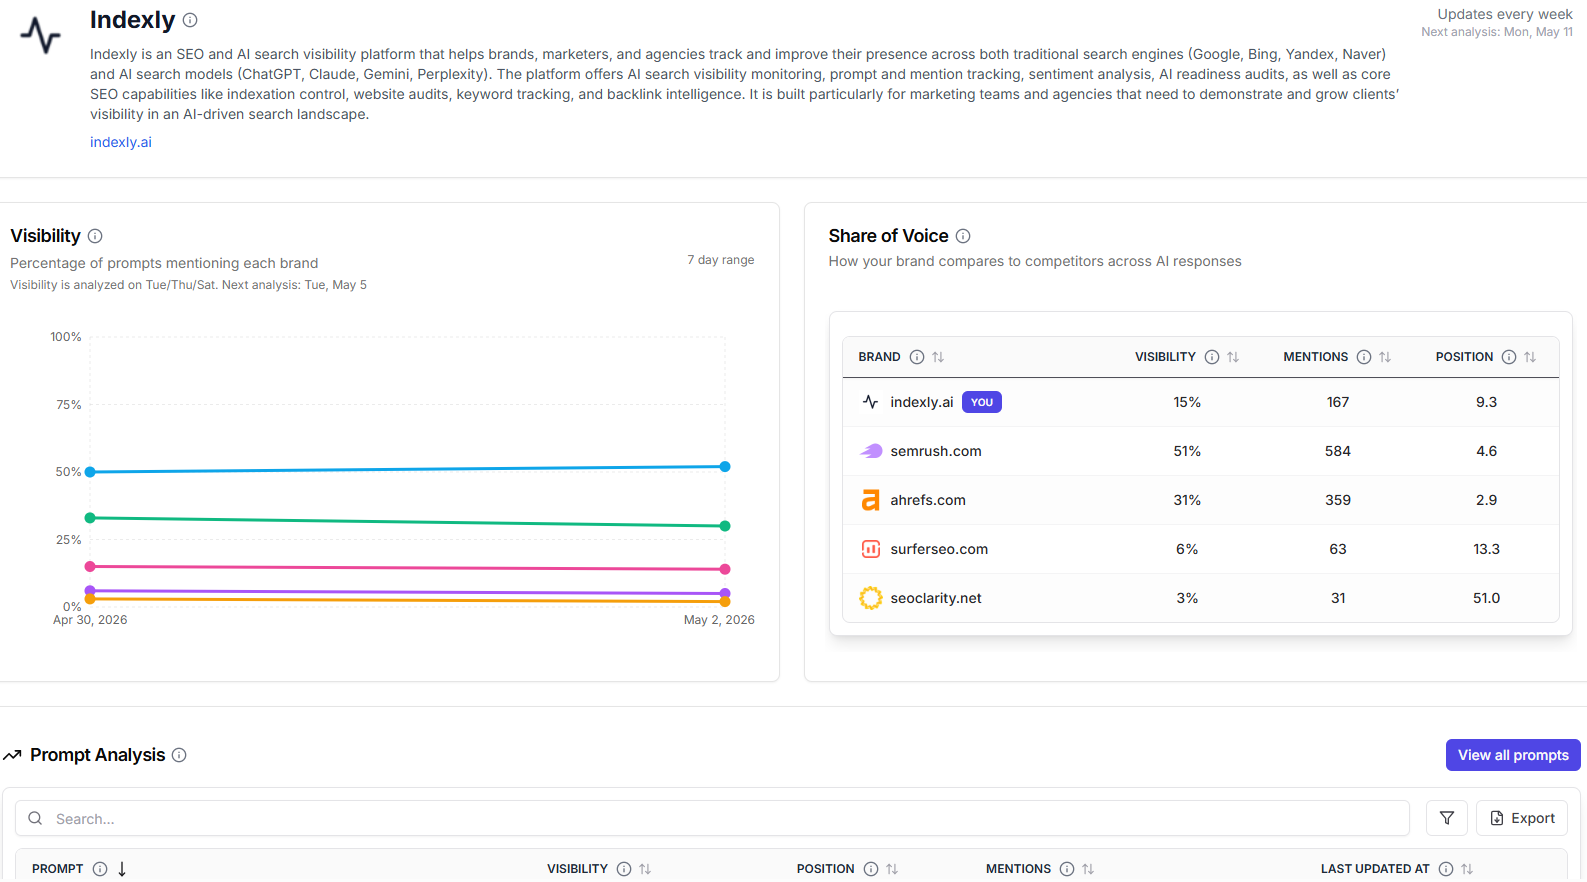This screenshot has height=882, width=1587.
Task: Click blue line endpoint at May 2
Action: click(725, 467)
